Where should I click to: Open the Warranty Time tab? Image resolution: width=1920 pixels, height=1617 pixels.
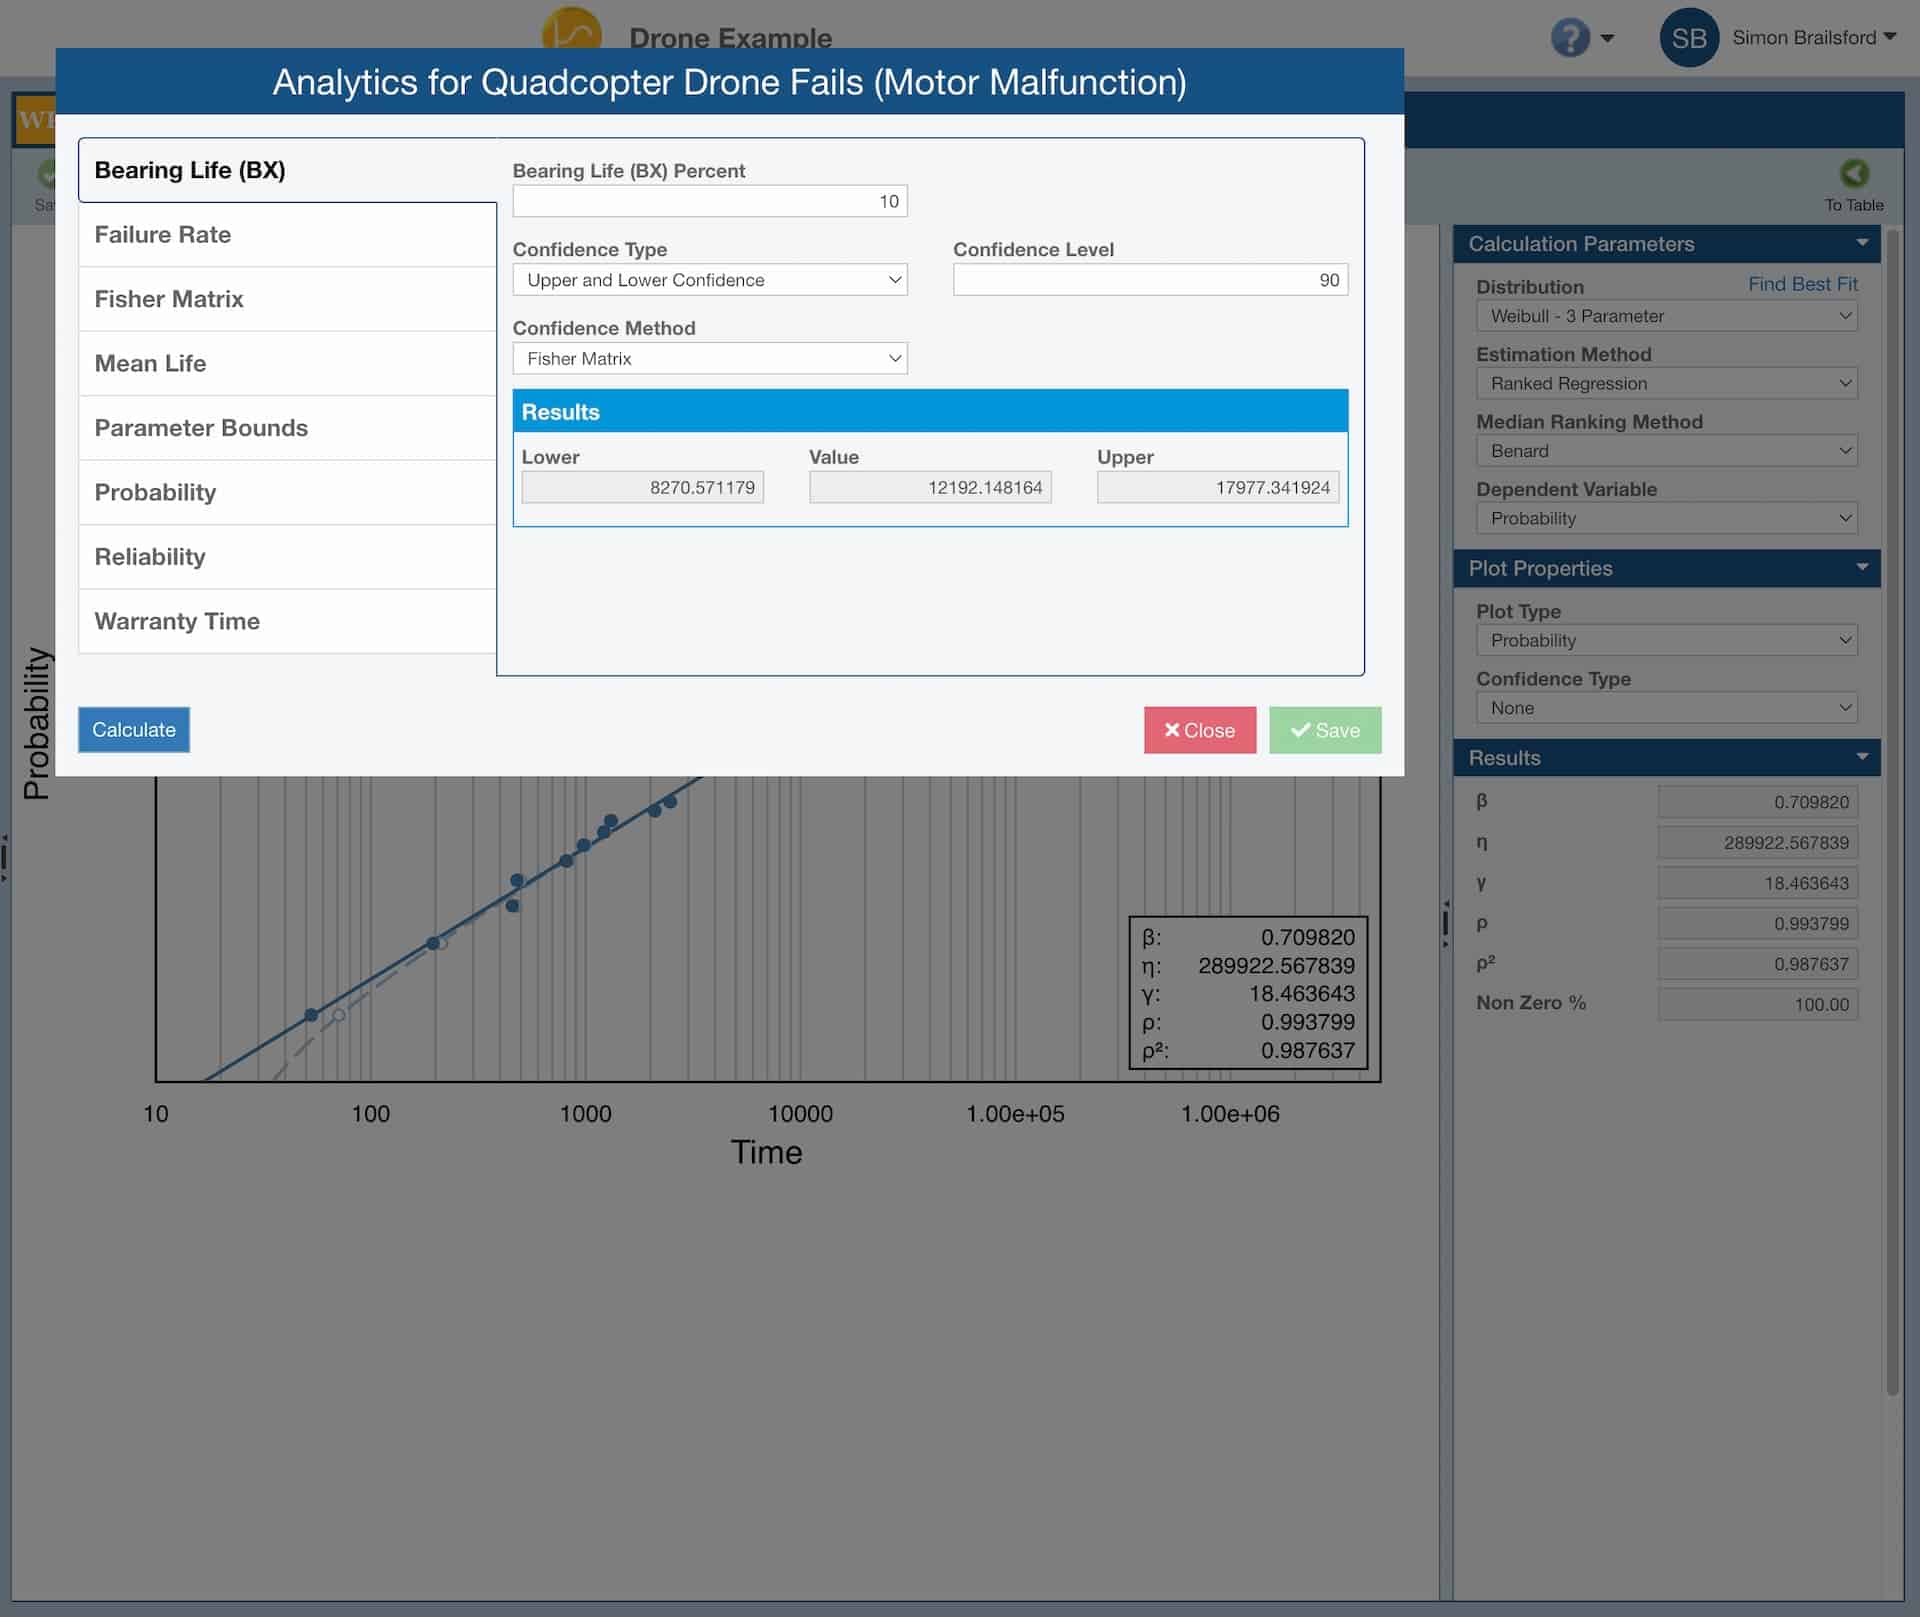[x=287, y=621]
